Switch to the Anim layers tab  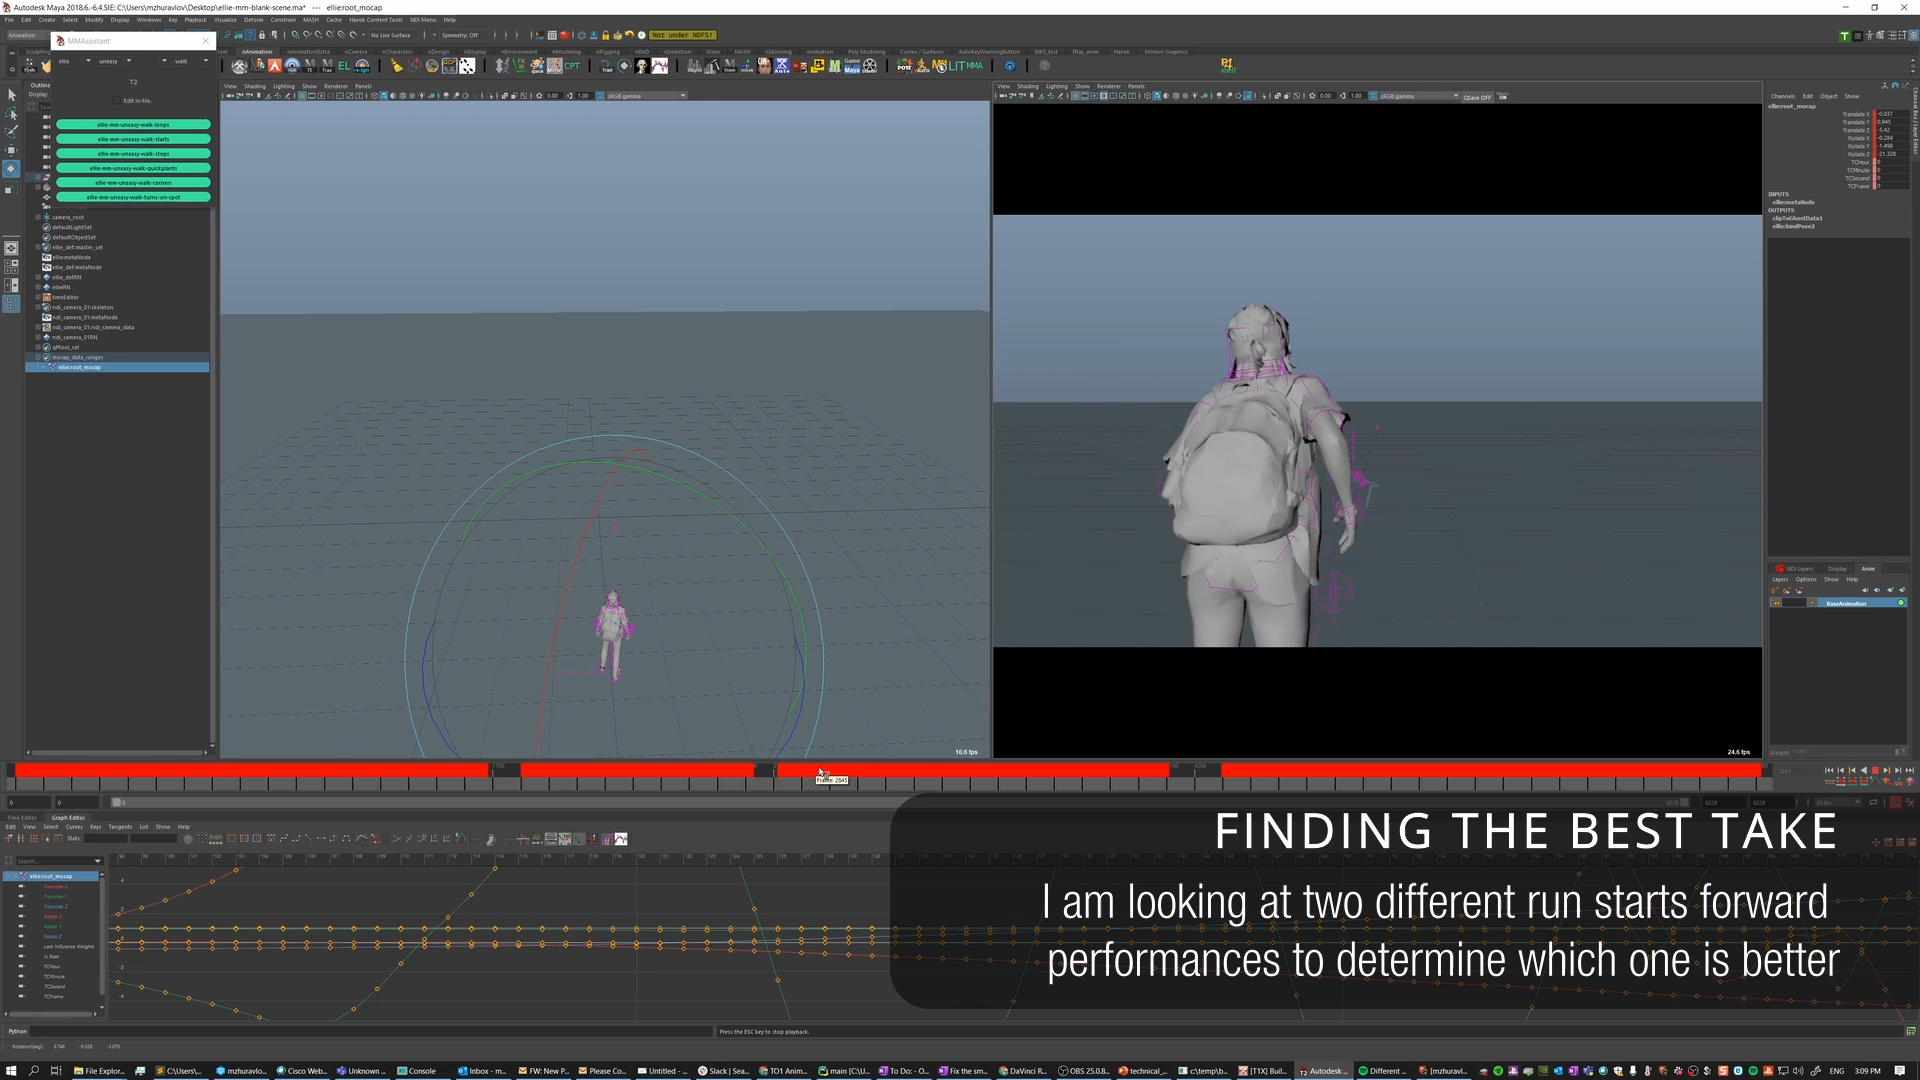click(1868, 568)
